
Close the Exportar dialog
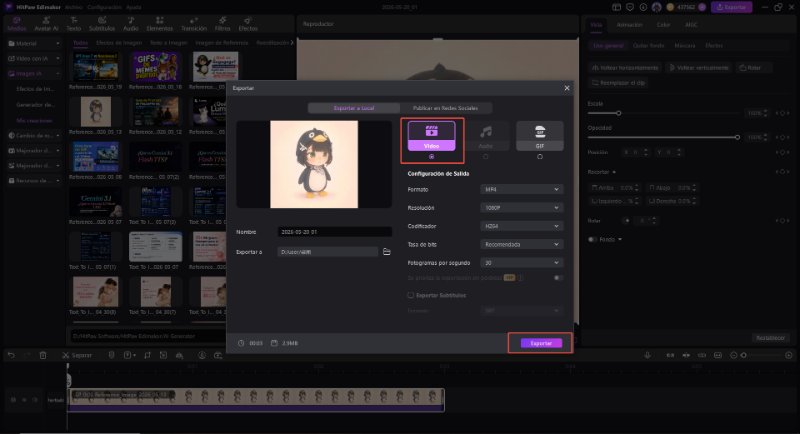point(567,88)
